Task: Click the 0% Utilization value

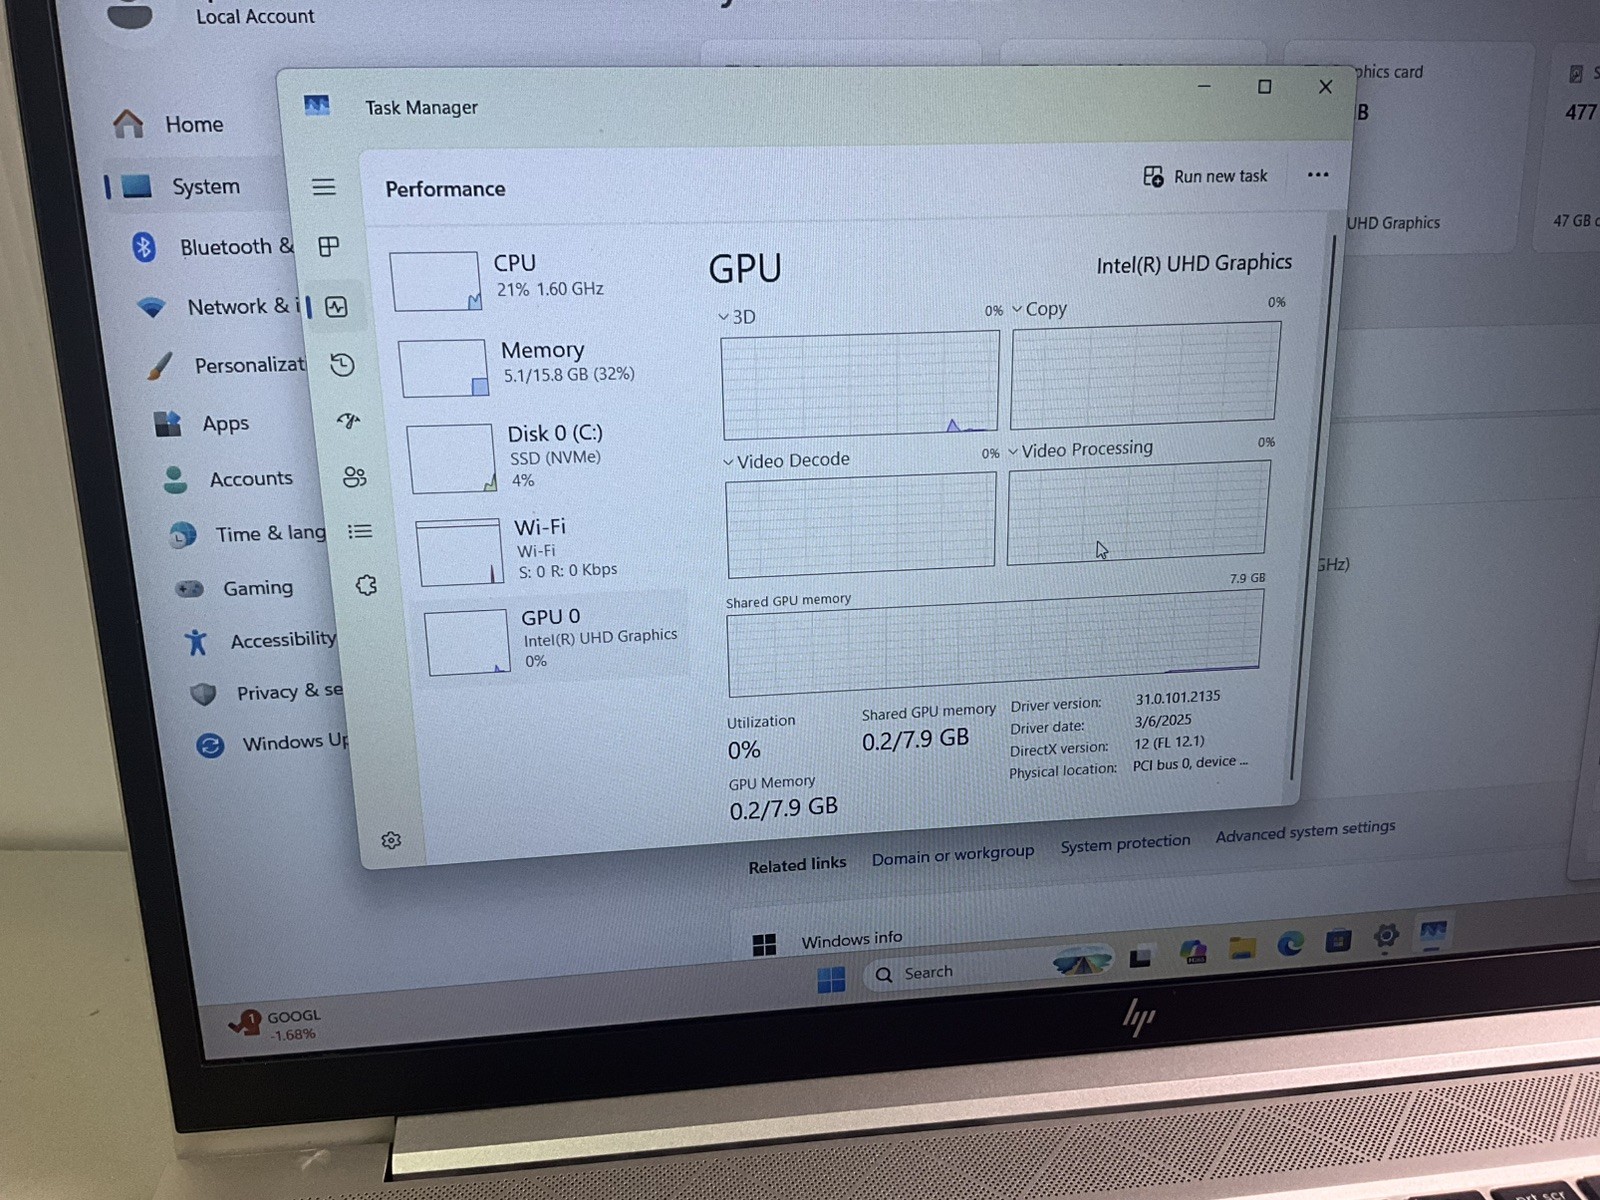Action: [744, 750]
